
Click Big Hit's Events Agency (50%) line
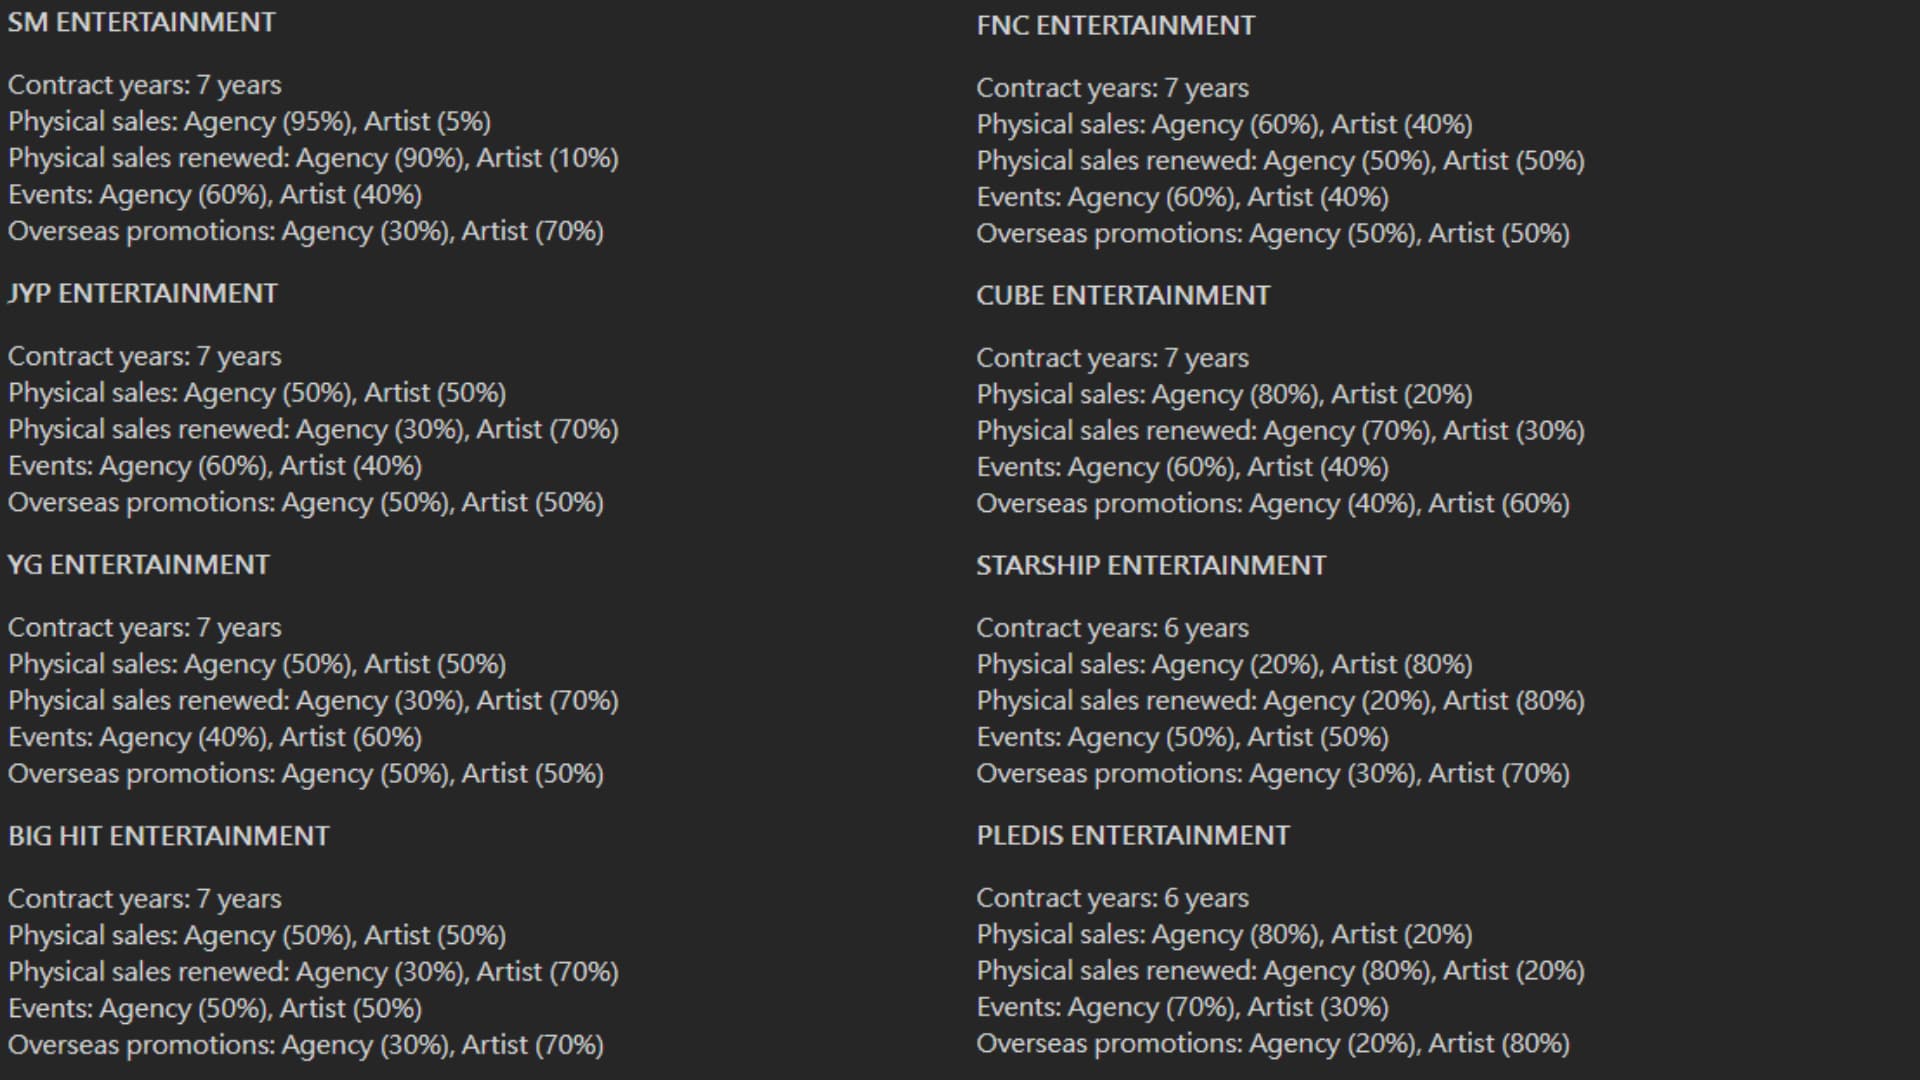[215, 1008]
